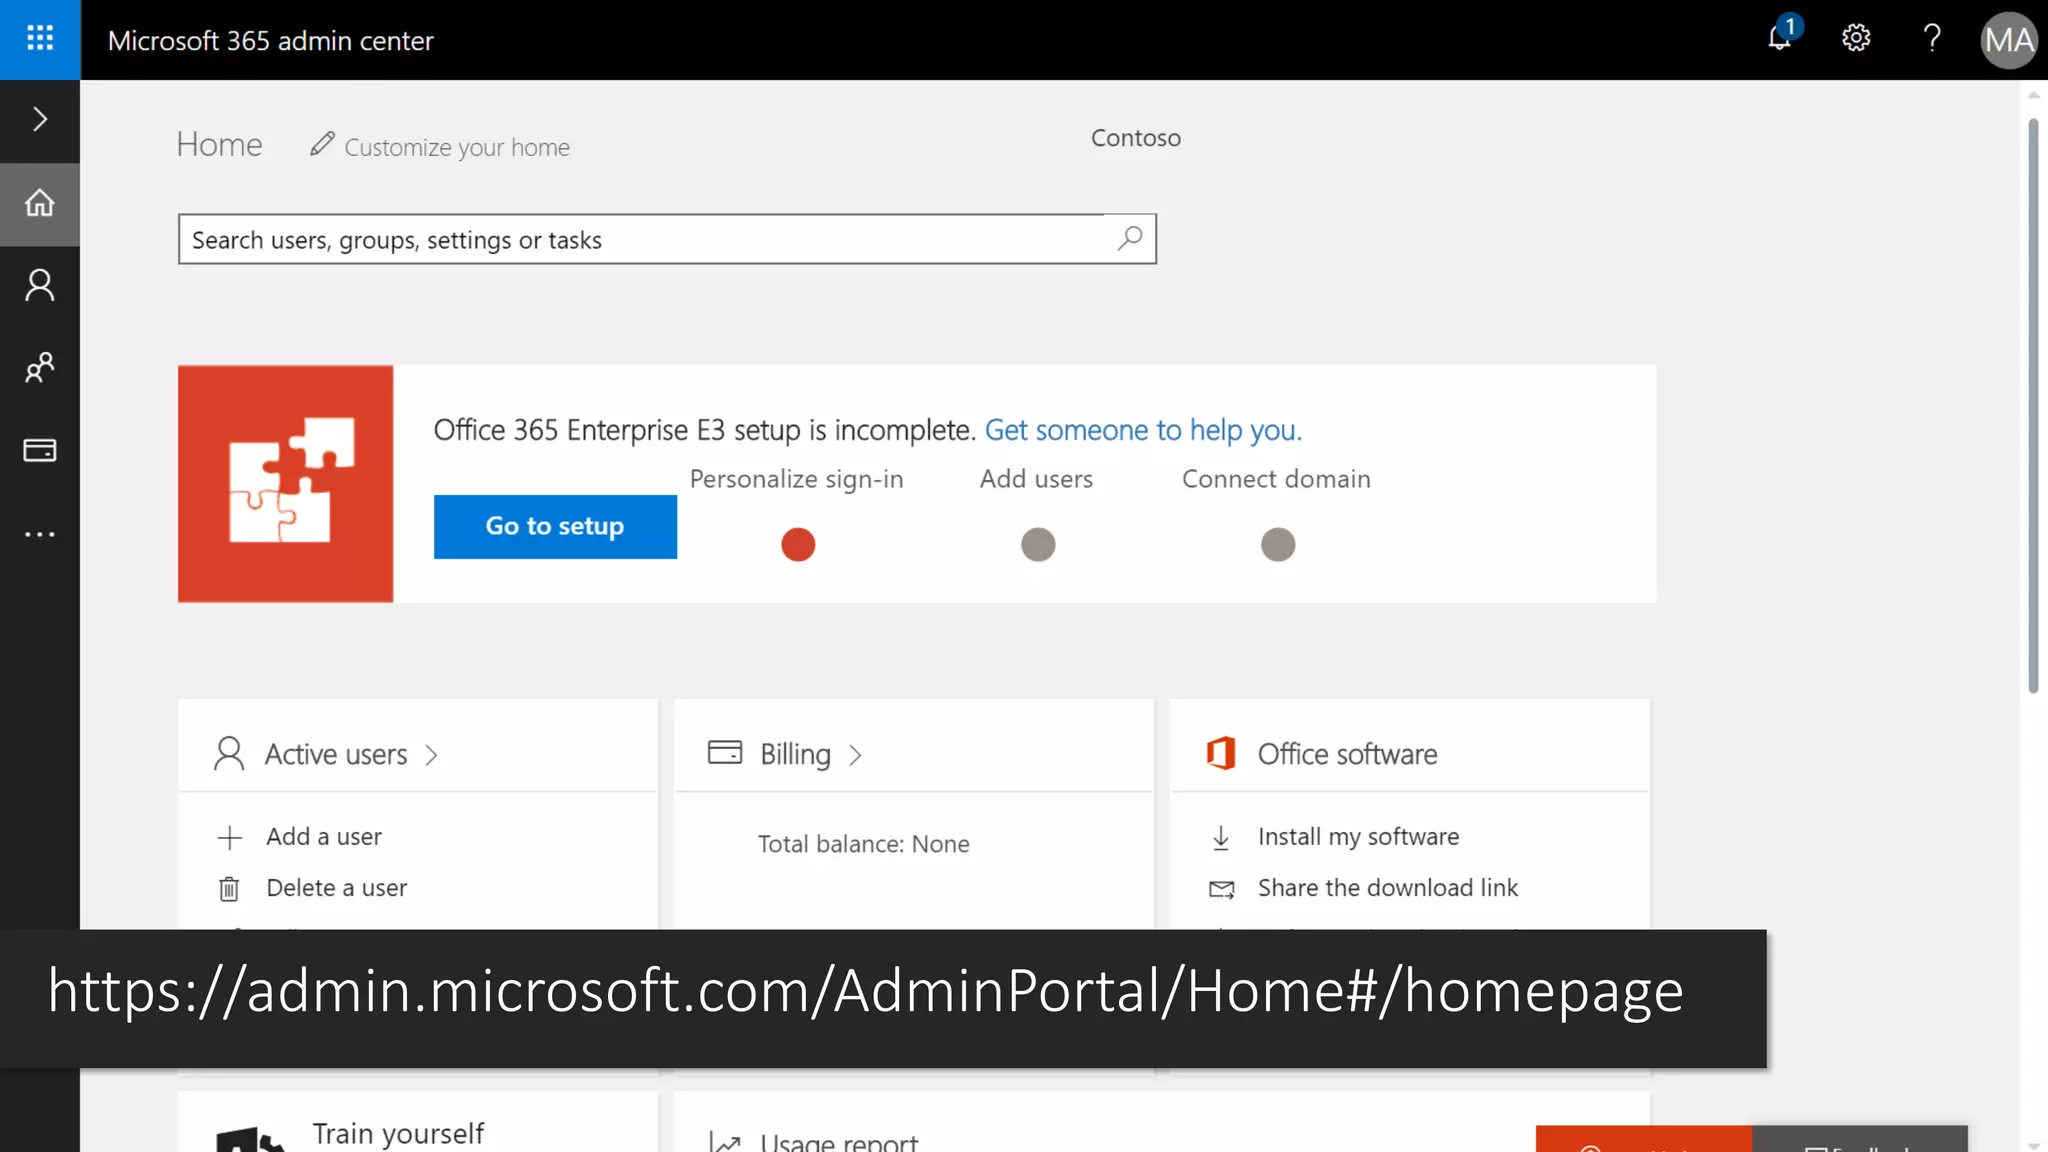The width and height of the screenshot is (2048, 1152).
Task: Click the Office software heading
Action: (1347, 754)
